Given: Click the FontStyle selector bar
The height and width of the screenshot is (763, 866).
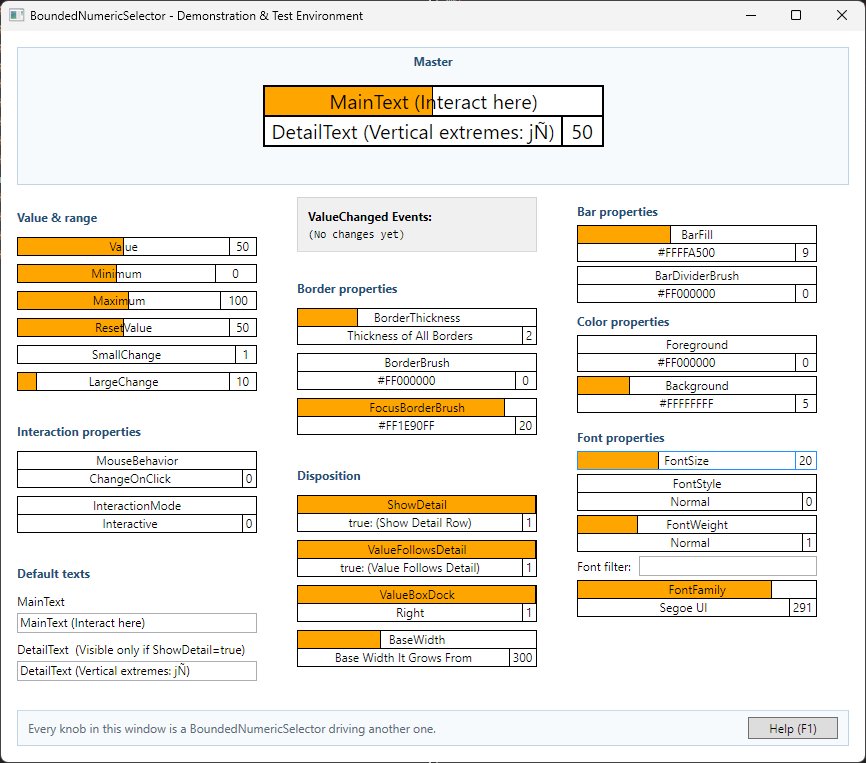Looking at the screenshot, I should pyautogui.click(x=697, y=484).
